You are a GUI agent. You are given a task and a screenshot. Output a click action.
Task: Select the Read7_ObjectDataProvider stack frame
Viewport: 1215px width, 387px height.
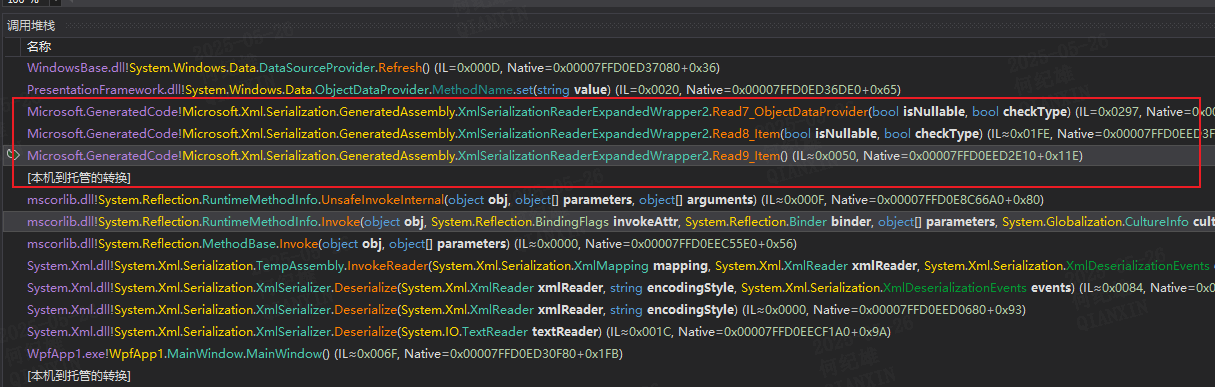pyautogui.click(x=621, y=111)
